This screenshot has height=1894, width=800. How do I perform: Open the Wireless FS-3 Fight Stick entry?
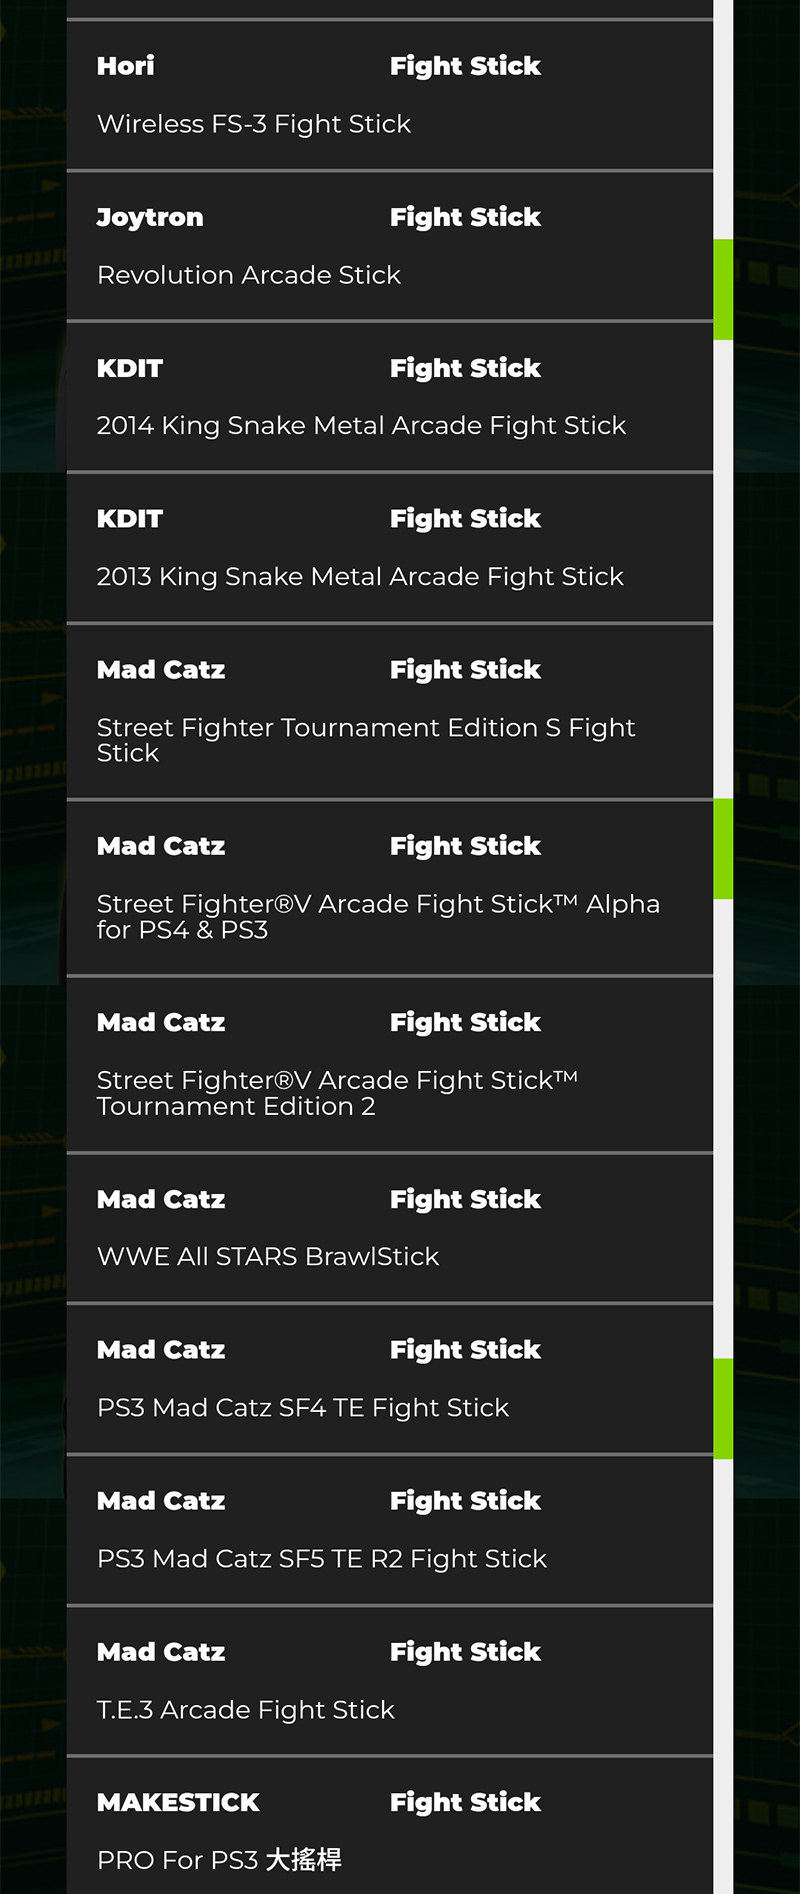[x=254, y=124]
